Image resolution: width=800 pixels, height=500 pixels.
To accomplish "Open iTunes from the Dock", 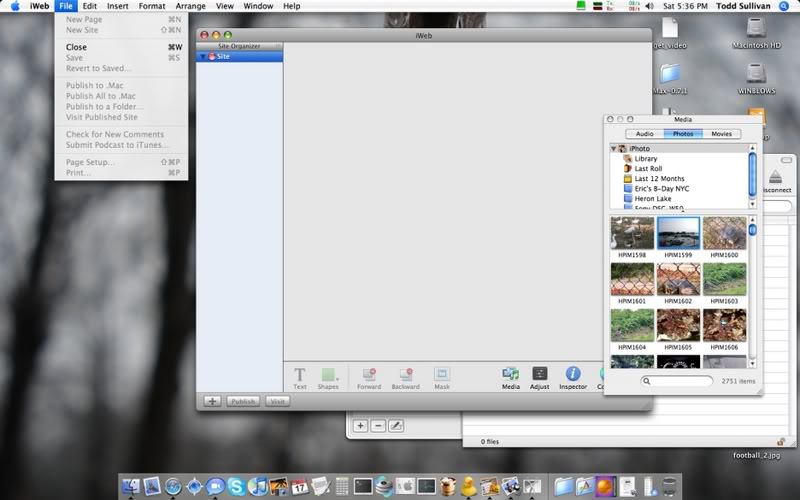I will pos(258,487).
